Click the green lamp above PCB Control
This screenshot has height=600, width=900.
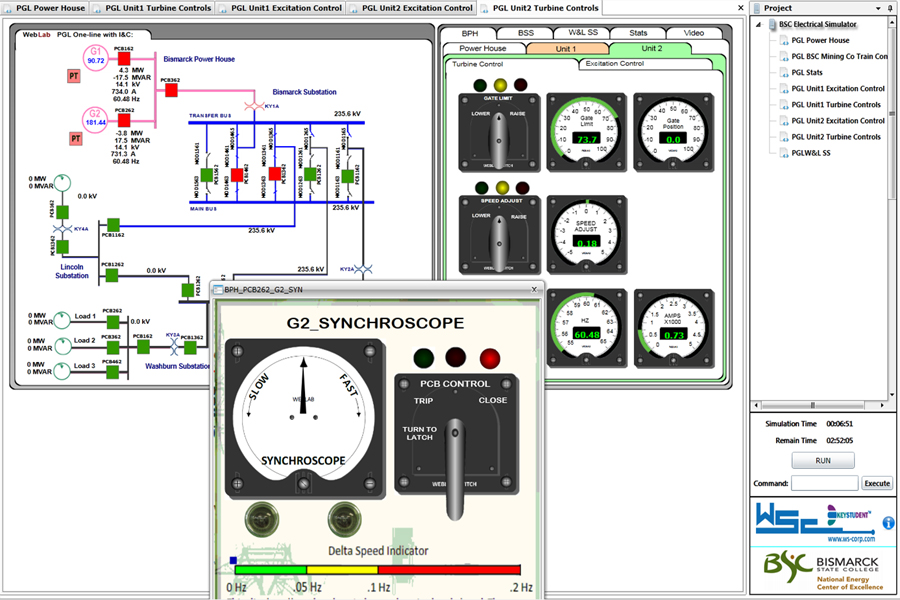[424, 358]
